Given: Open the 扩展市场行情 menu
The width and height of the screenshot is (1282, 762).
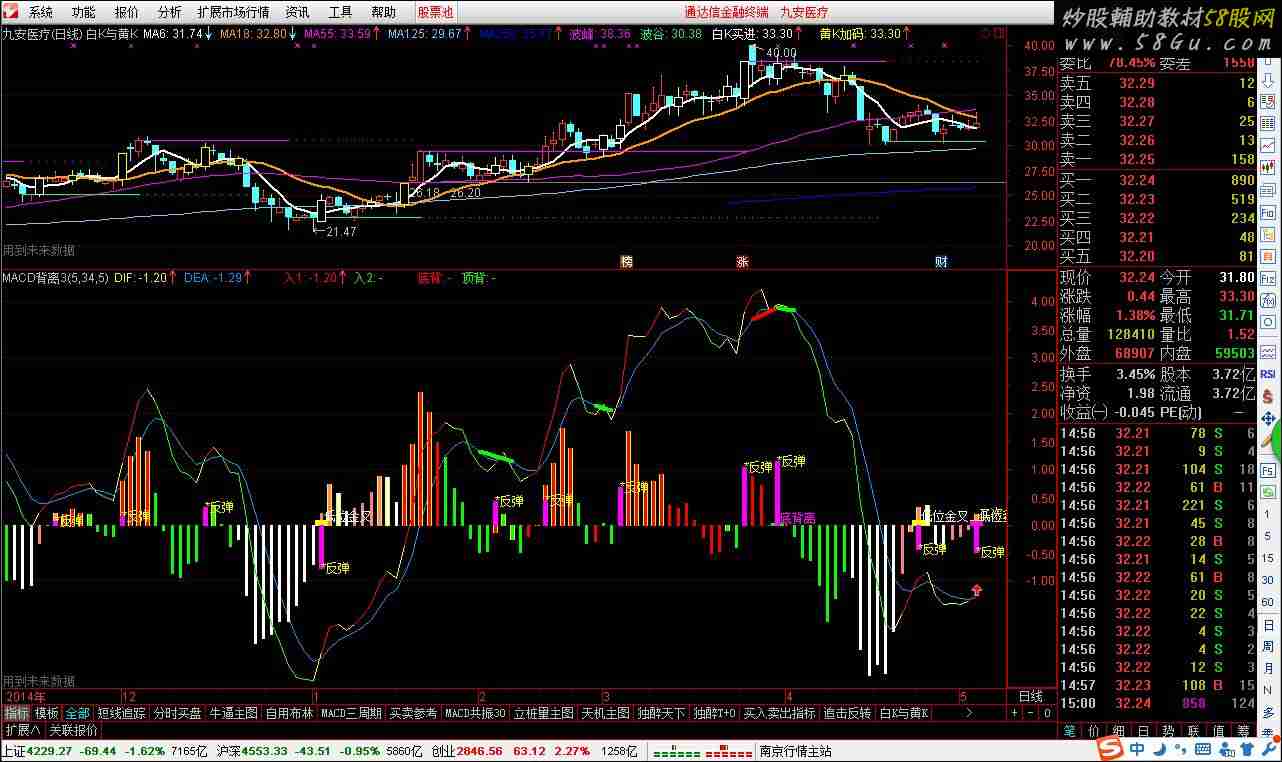Looking at the screenshot, I should click(233, 12).
